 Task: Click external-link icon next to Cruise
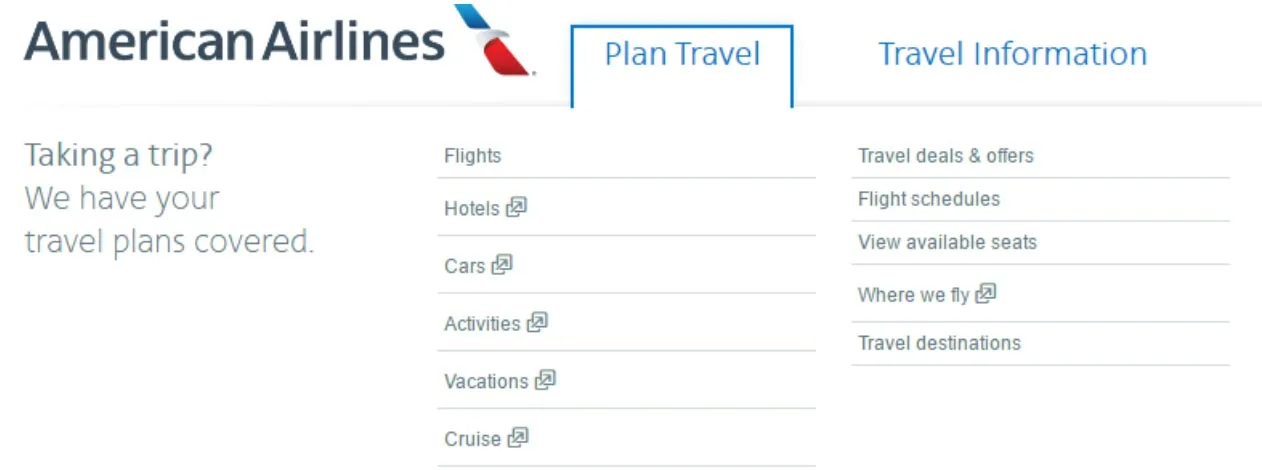518,438
